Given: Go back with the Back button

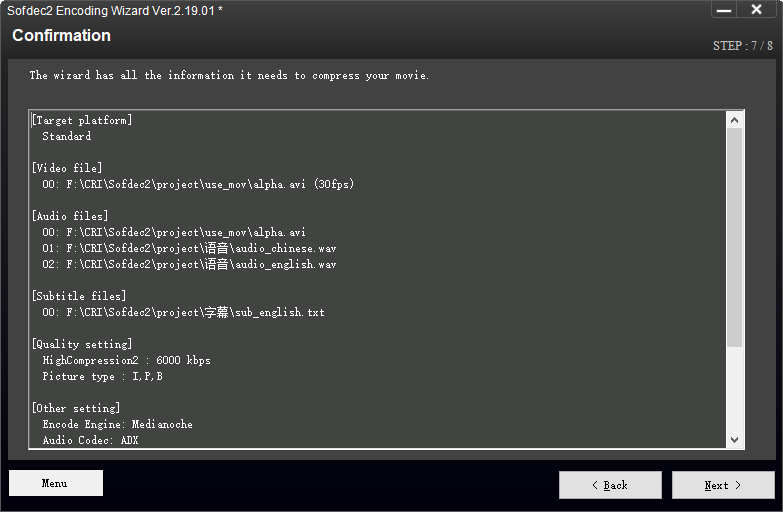Looking at the screenshot, I should tap(610, 485).
